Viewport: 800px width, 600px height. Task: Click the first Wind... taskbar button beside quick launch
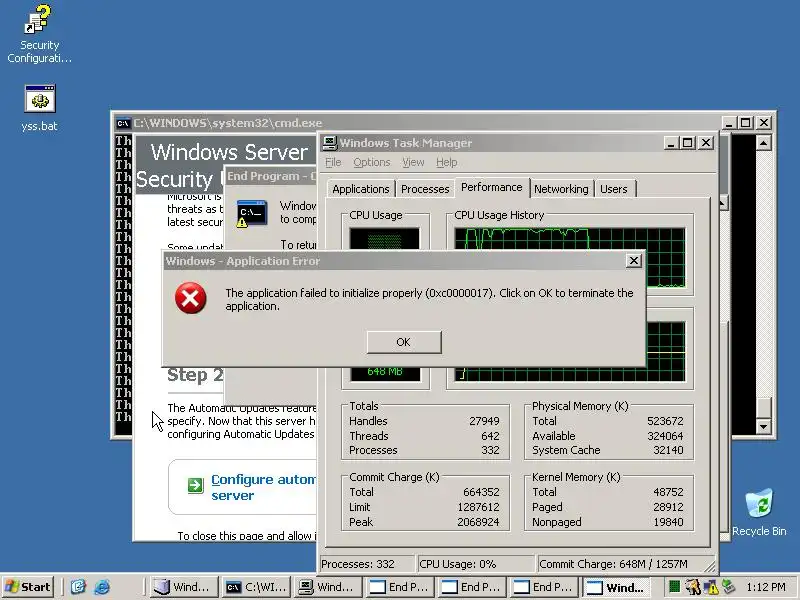click(x=185, y=587)
